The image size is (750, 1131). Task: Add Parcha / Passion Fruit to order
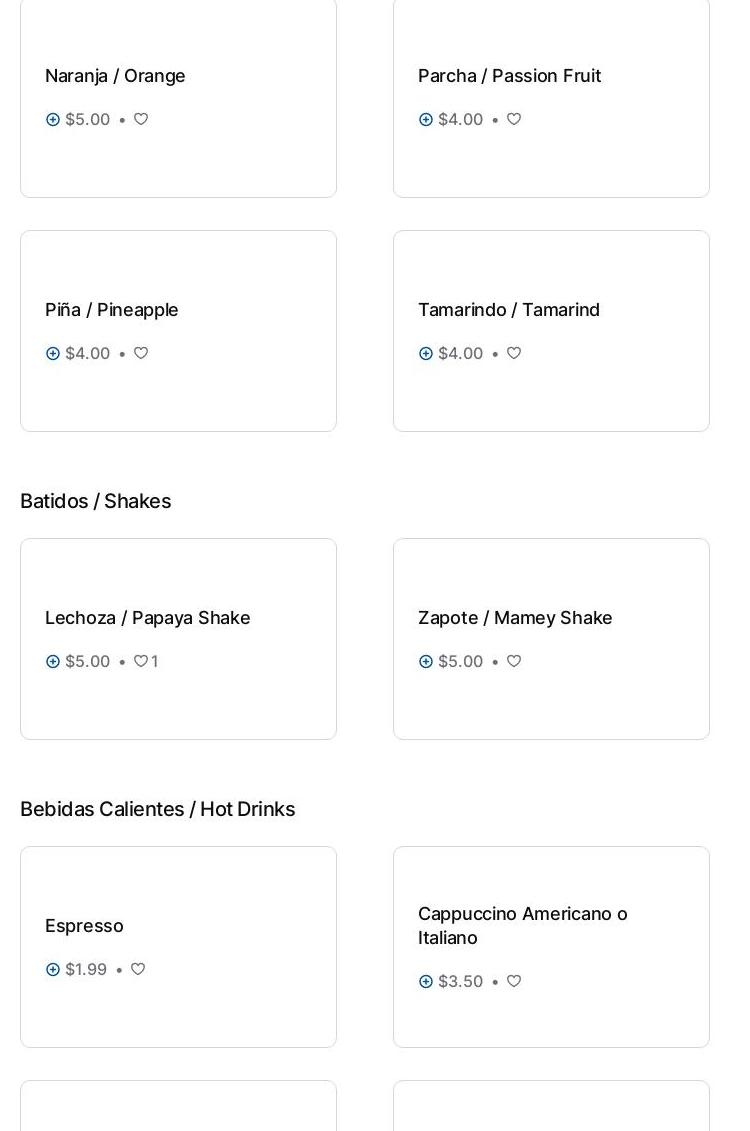(426, 120)
